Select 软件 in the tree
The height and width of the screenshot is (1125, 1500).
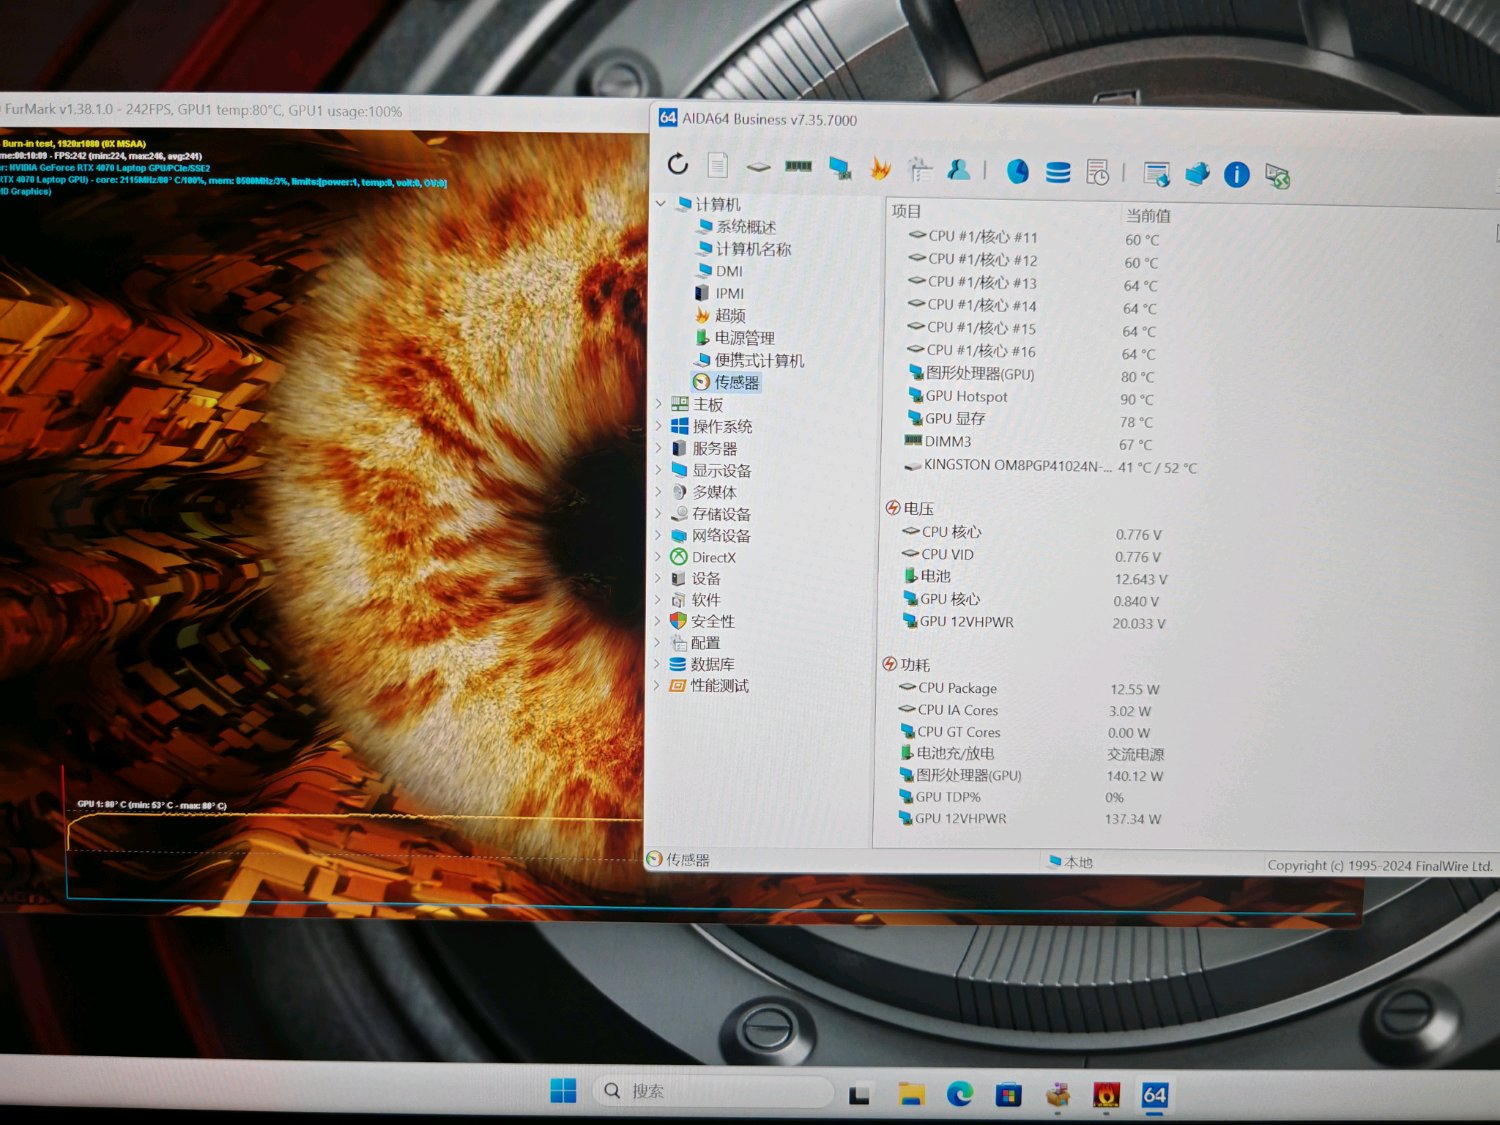705,600
